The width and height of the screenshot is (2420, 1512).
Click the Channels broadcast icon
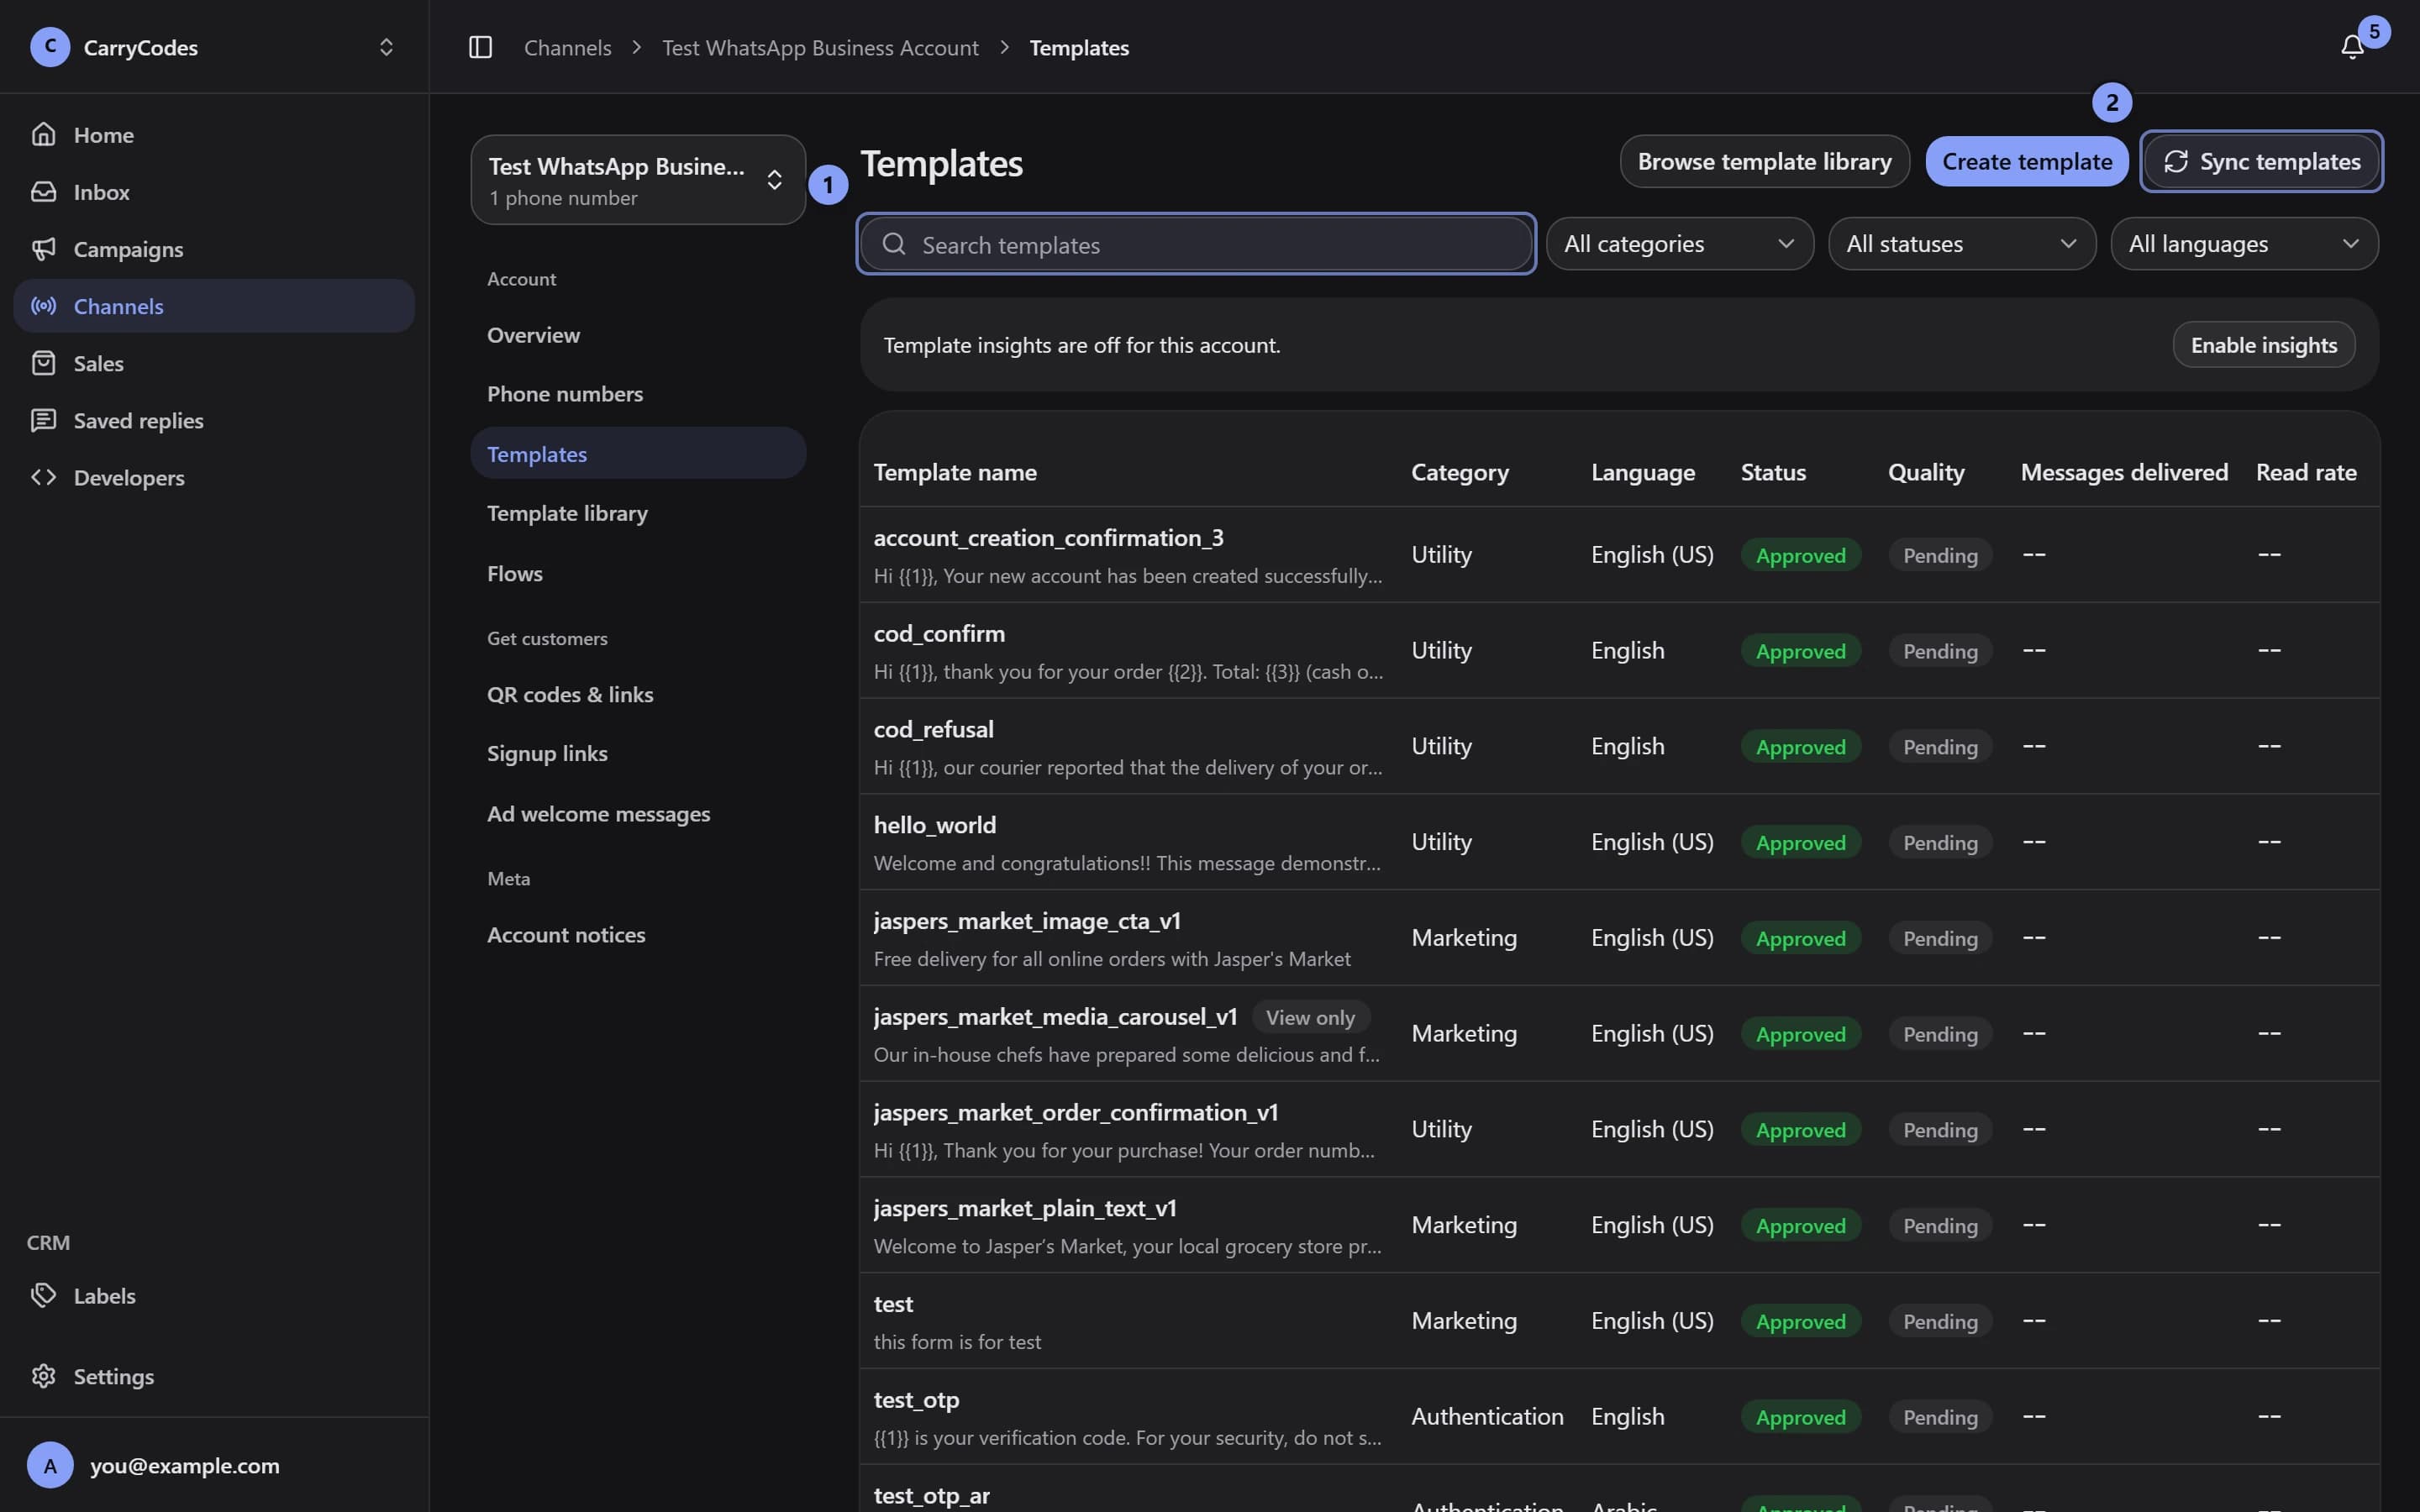tap(43, 305)
